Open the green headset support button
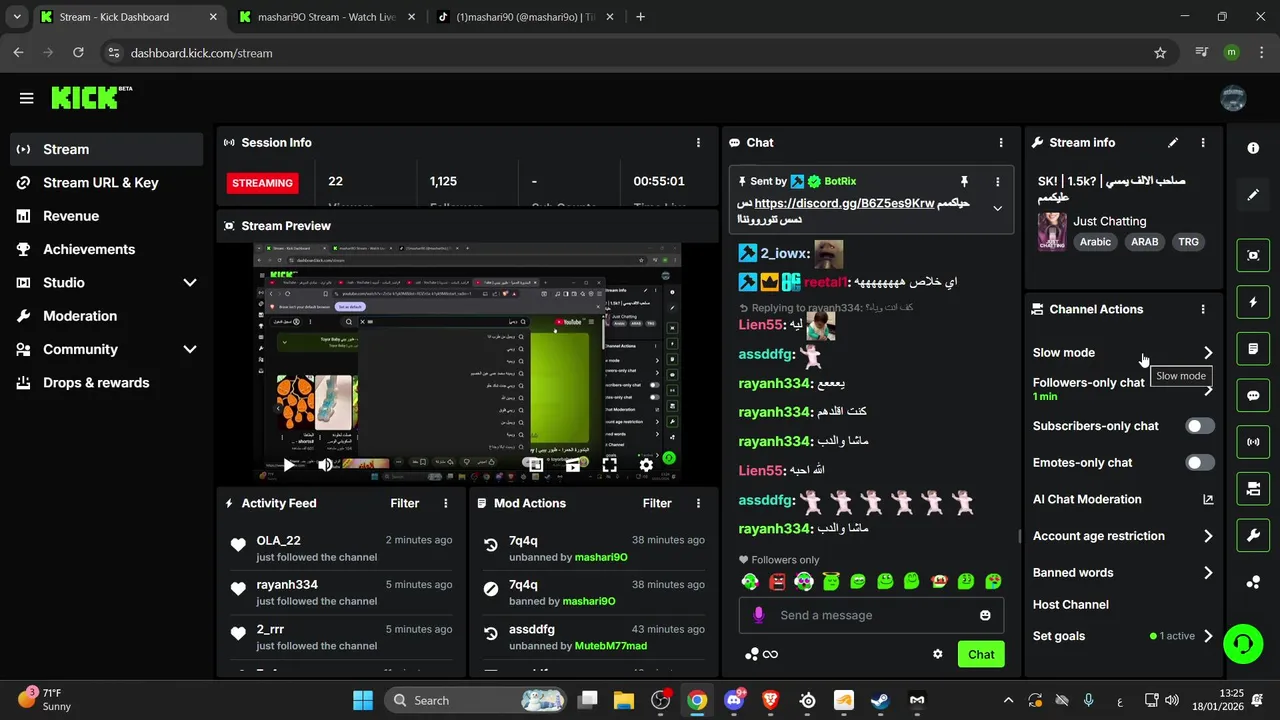Screen dimensions: 1280x720 (x=1243, y=643)
